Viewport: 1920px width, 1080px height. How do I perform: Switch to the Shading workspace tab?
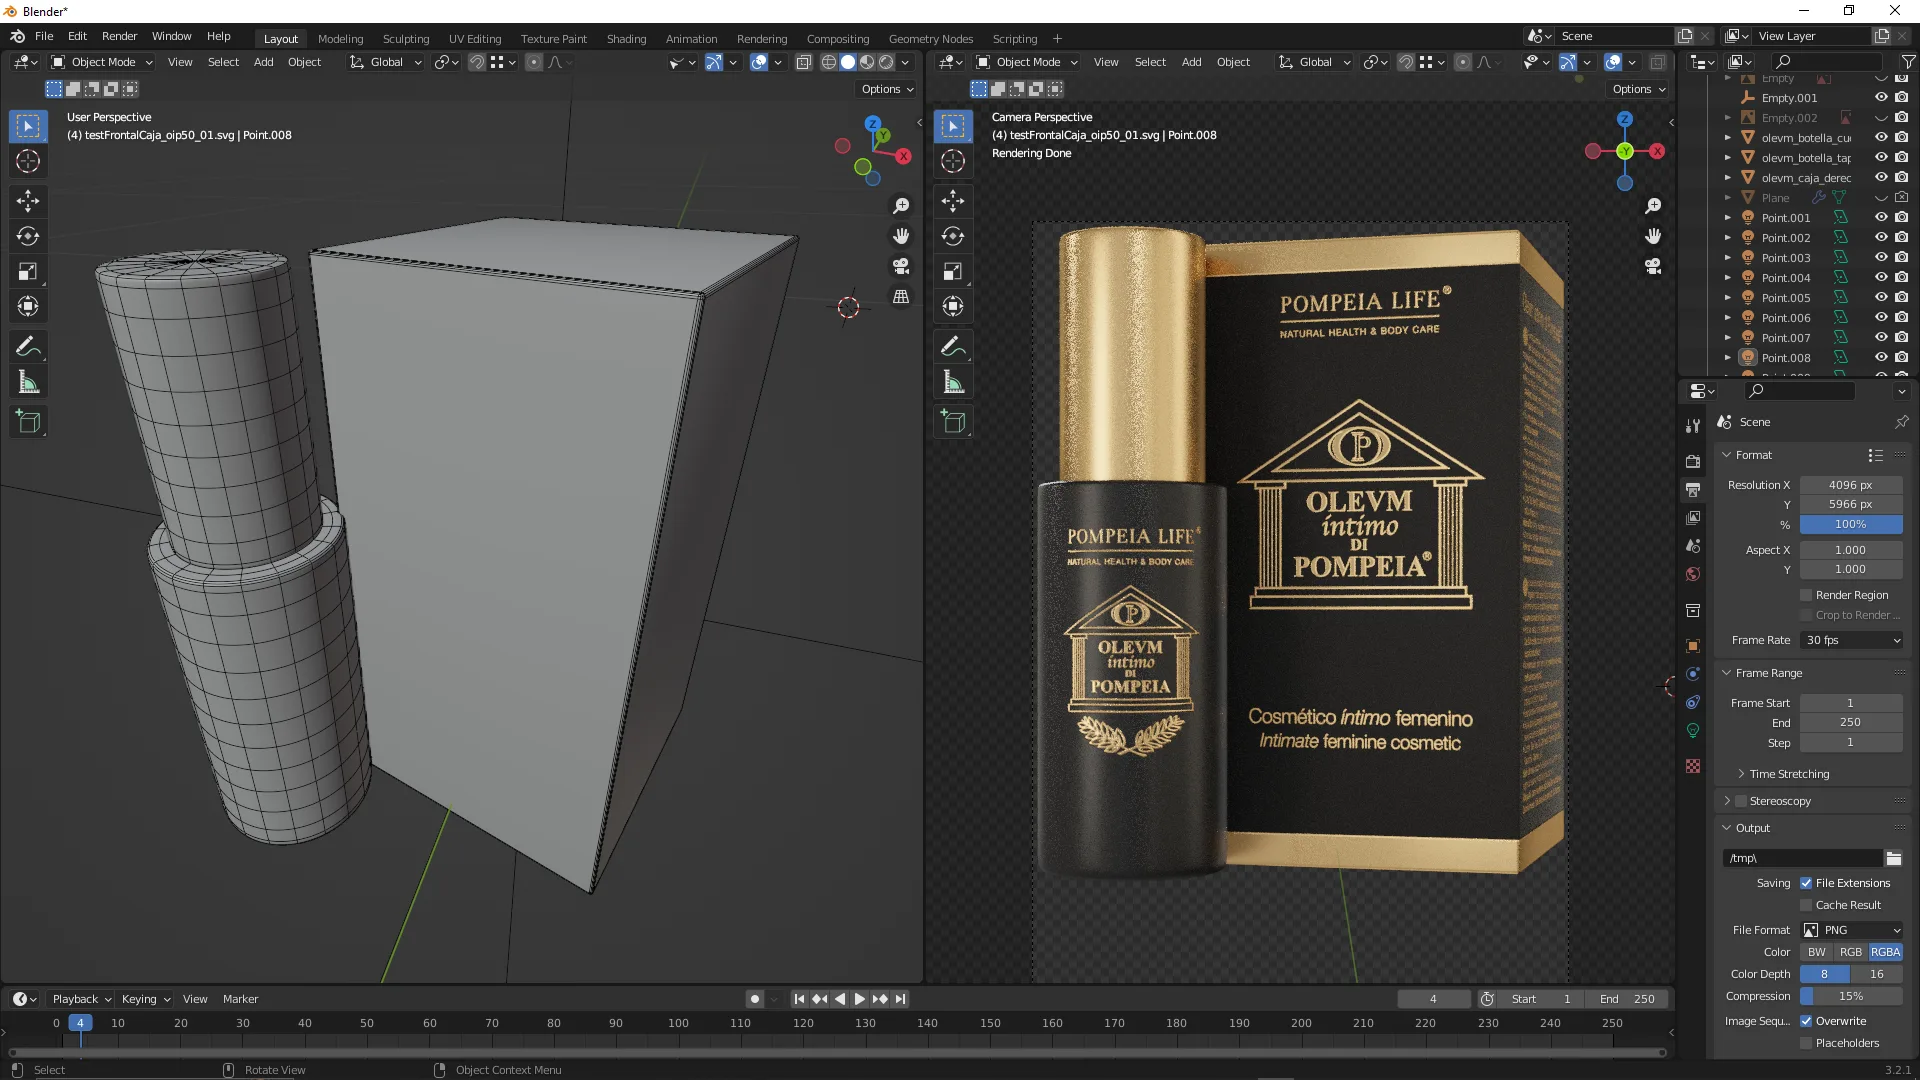pos(626,38)
